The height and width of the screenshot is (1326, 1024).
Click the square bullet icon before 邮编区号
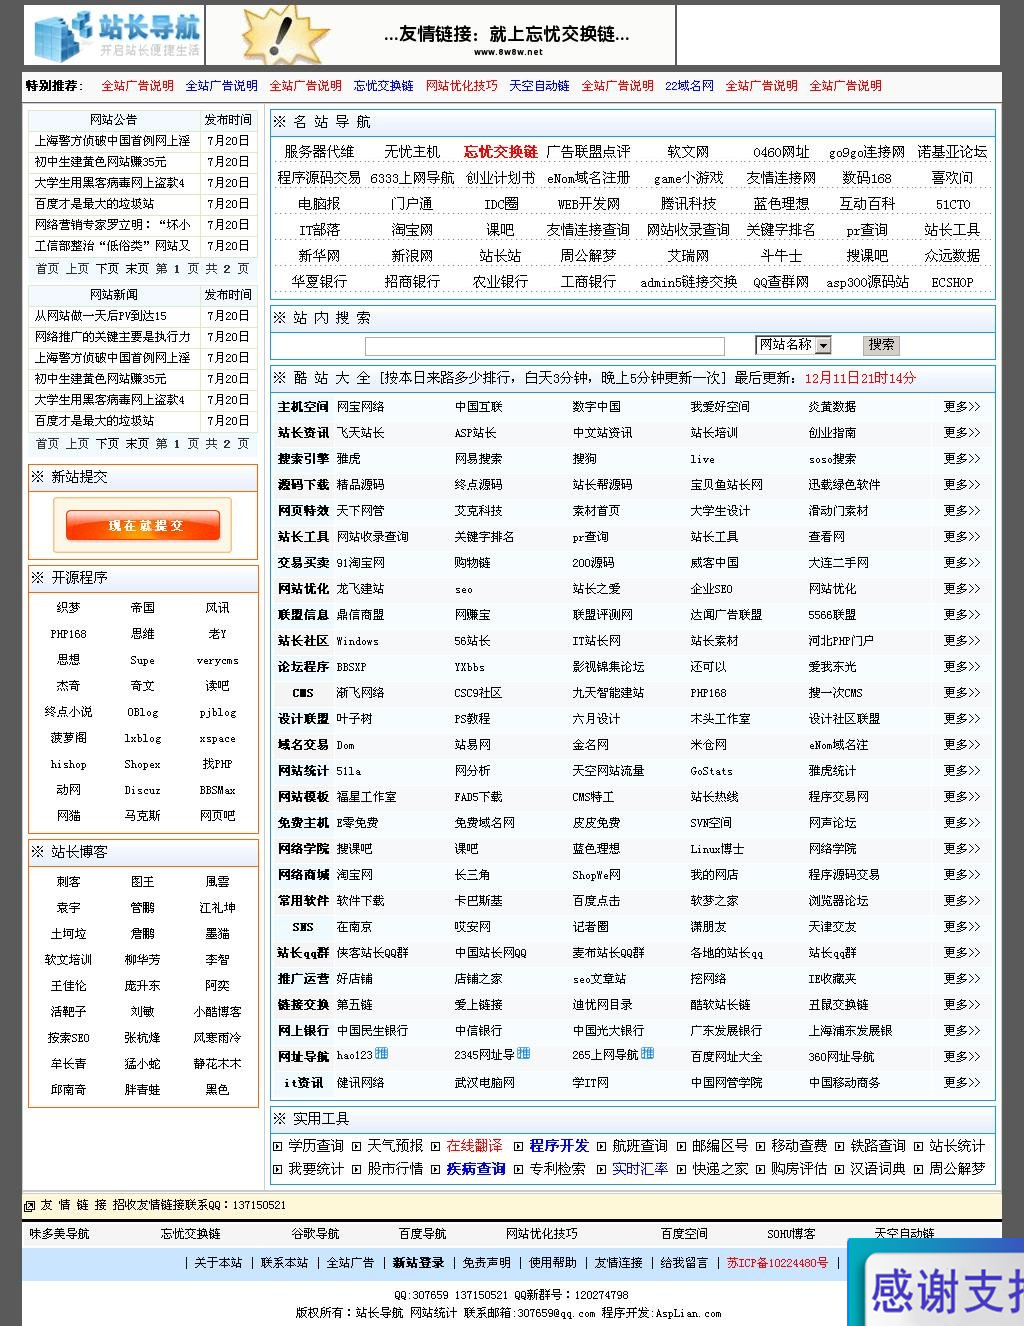[x=681, y=1146]
